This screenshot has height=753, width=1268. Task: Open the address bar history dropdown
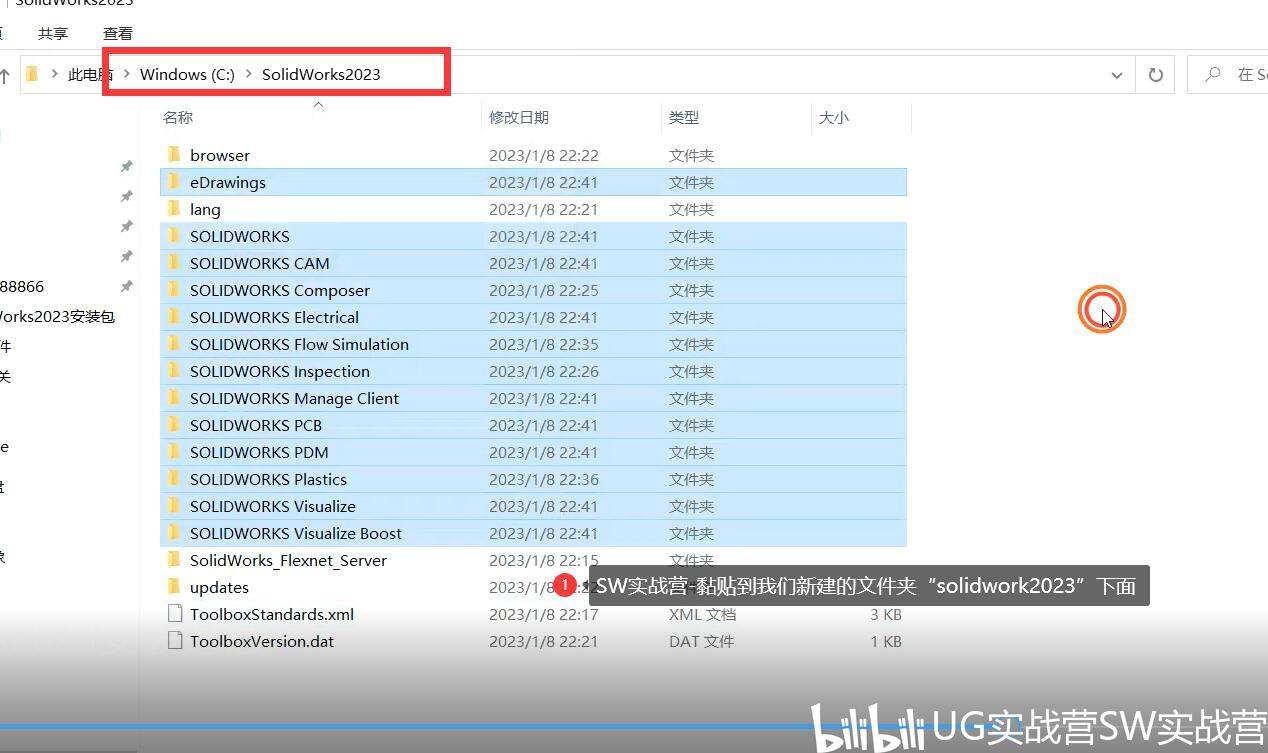[x=1117, y=75]
